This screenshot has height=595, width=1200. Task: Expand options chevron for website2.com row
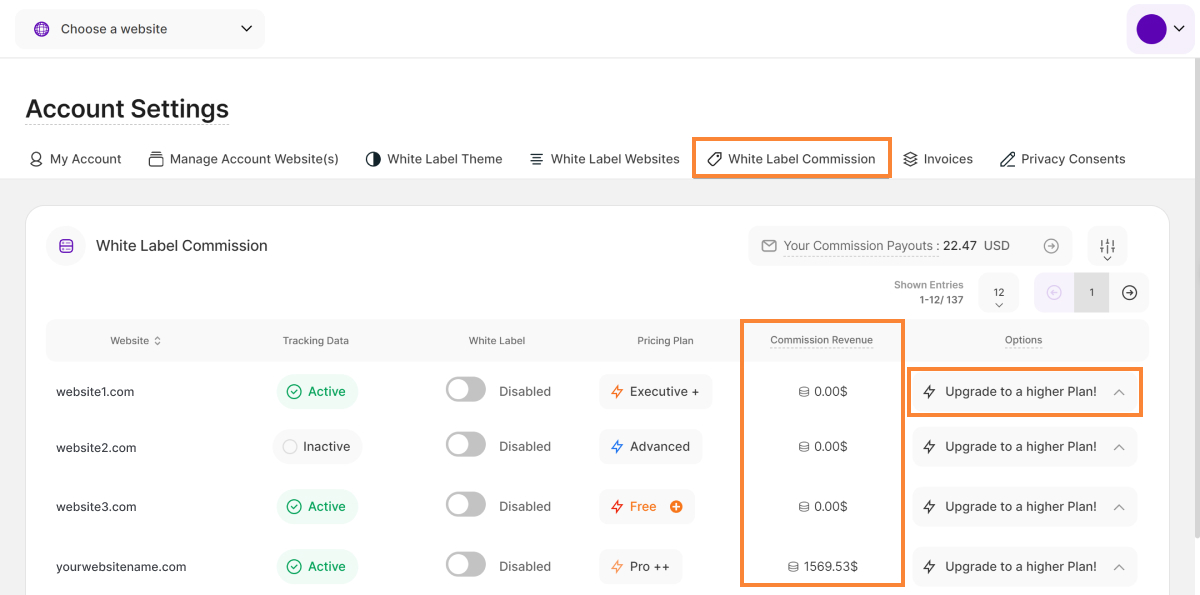[1119, 447]
